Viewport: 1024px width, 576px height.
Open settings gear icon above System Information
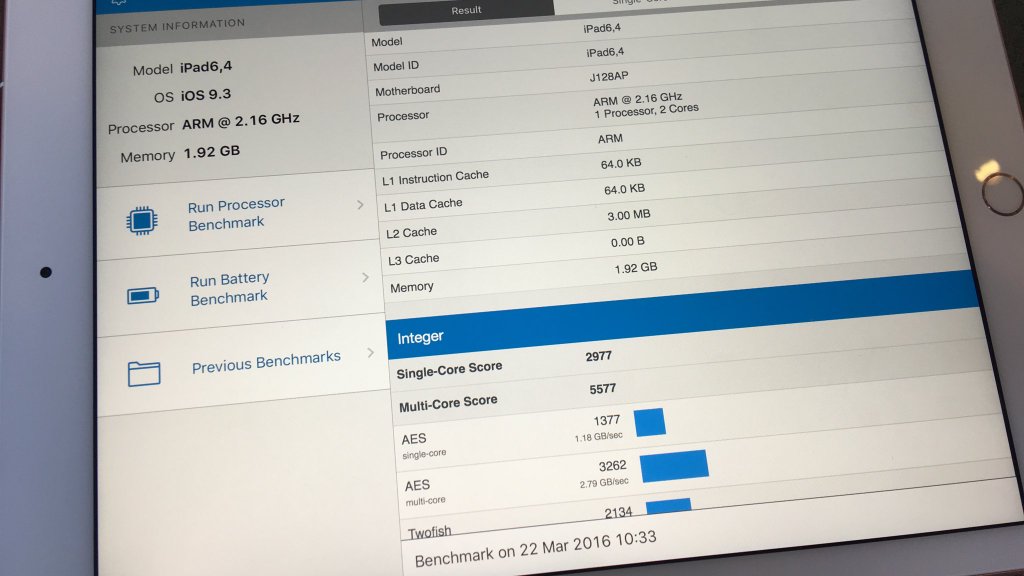pos(119,3)
